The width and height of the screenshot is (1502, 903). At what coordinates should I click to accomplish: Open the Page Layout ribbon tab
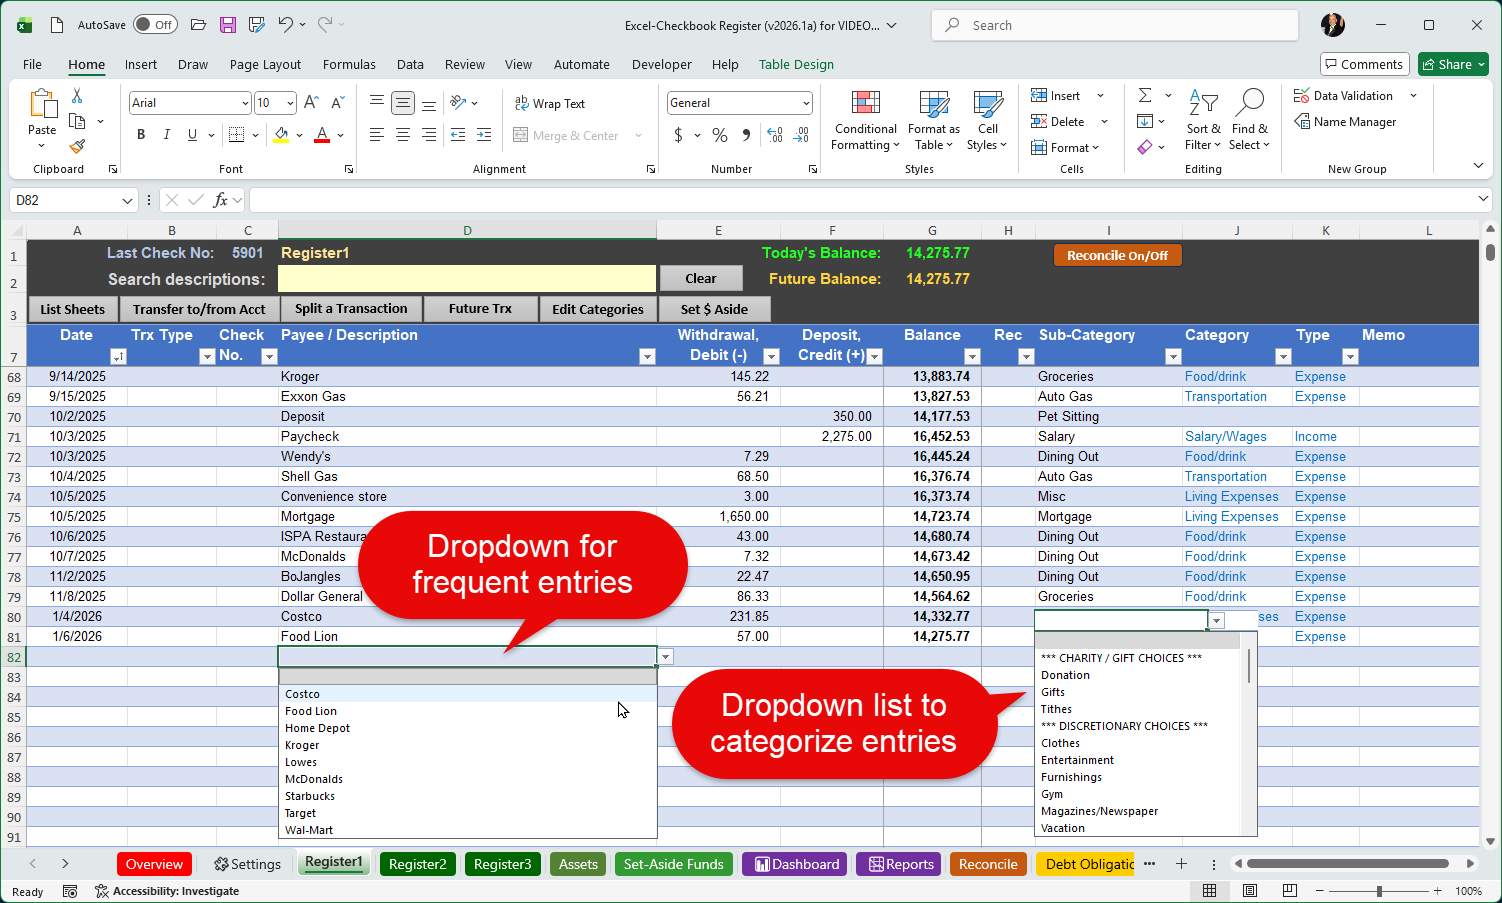click(265, 65)
